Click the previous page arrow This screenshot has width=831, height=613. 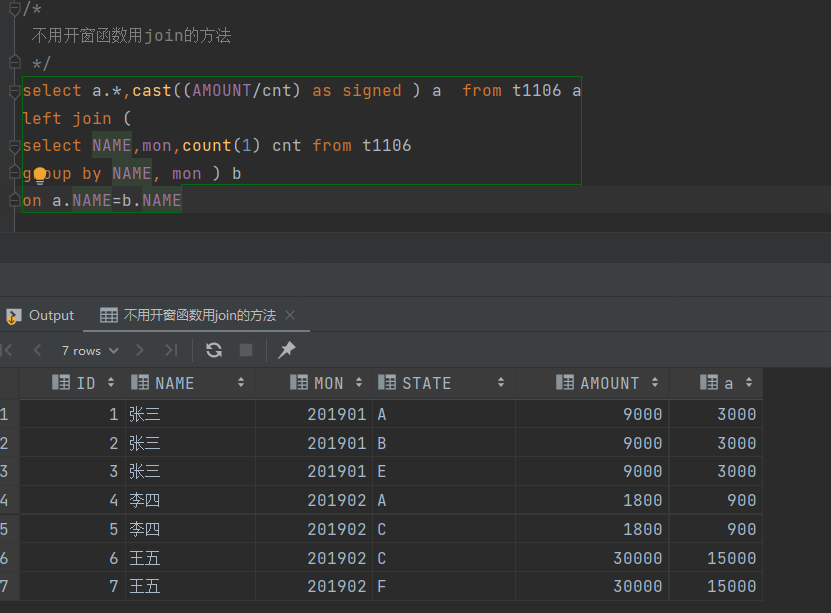click(37, 350)
